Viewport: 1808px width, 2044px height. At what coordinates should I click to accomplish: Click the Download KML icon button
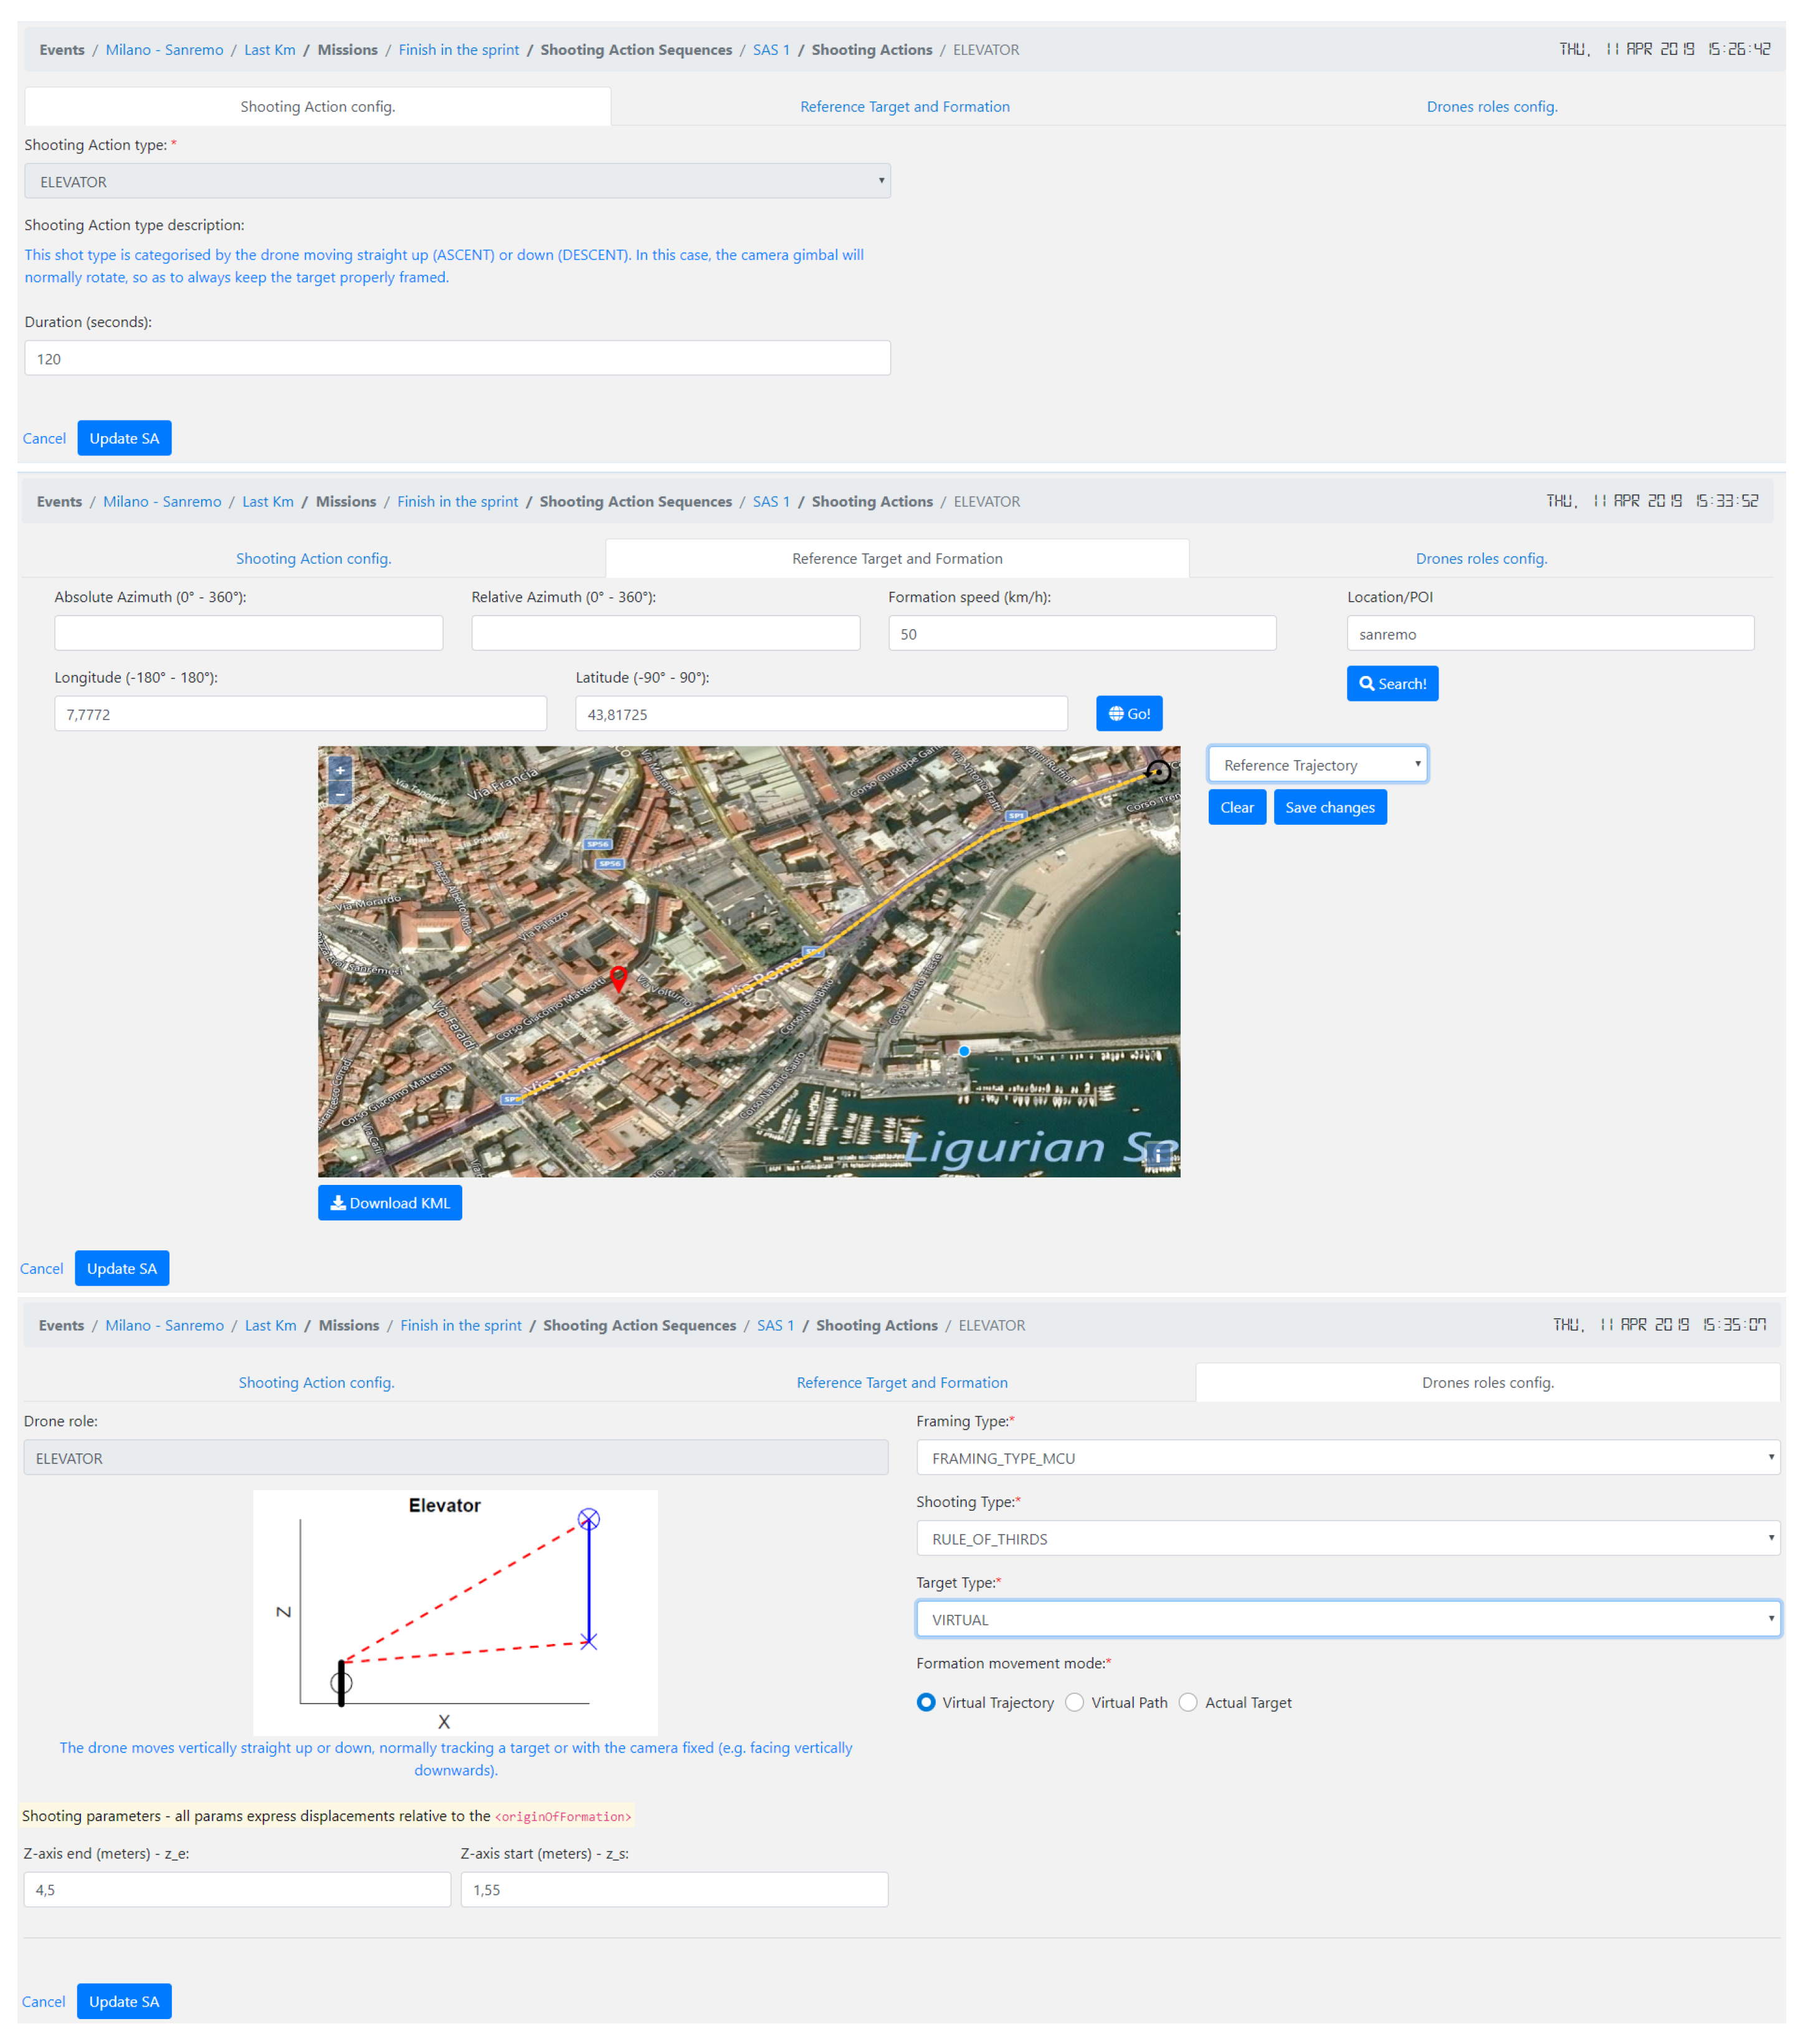coord(389,1203)
